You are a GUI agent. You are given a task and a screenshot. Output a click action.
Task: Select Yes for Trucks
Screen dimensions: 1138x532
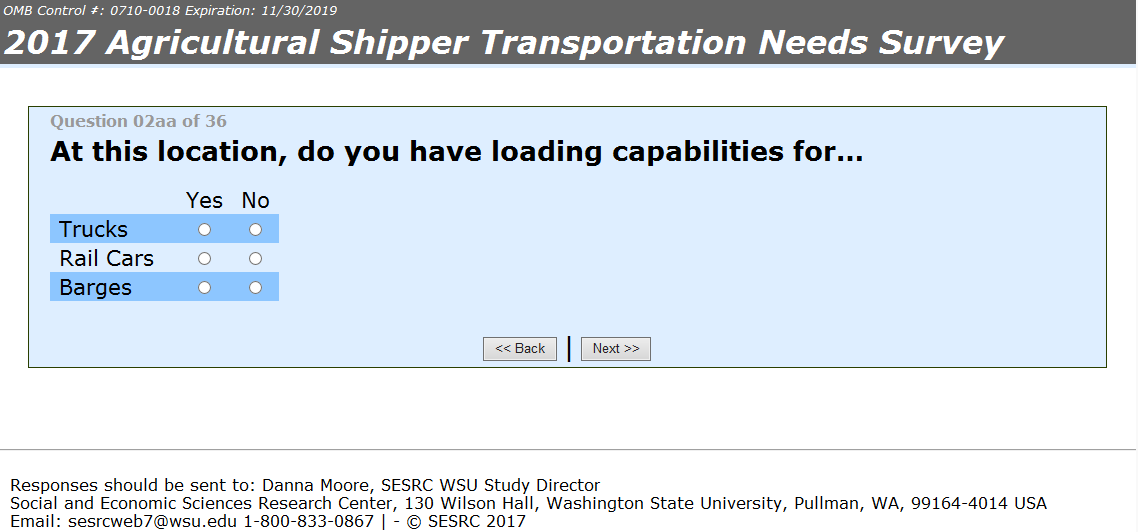(x=205, y=230)
